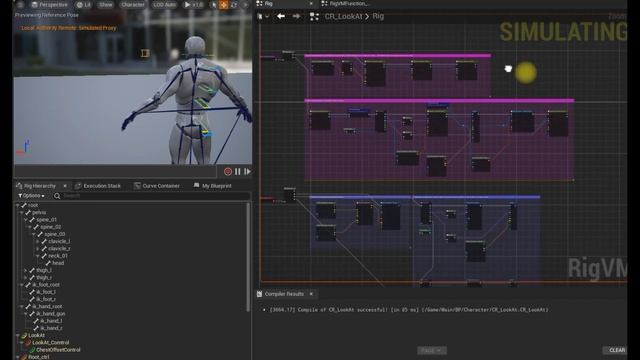The height and width of the screenshot is (360, 640).
Task: Open the x1.0 playback speed menu
Action: pos(193,5)
